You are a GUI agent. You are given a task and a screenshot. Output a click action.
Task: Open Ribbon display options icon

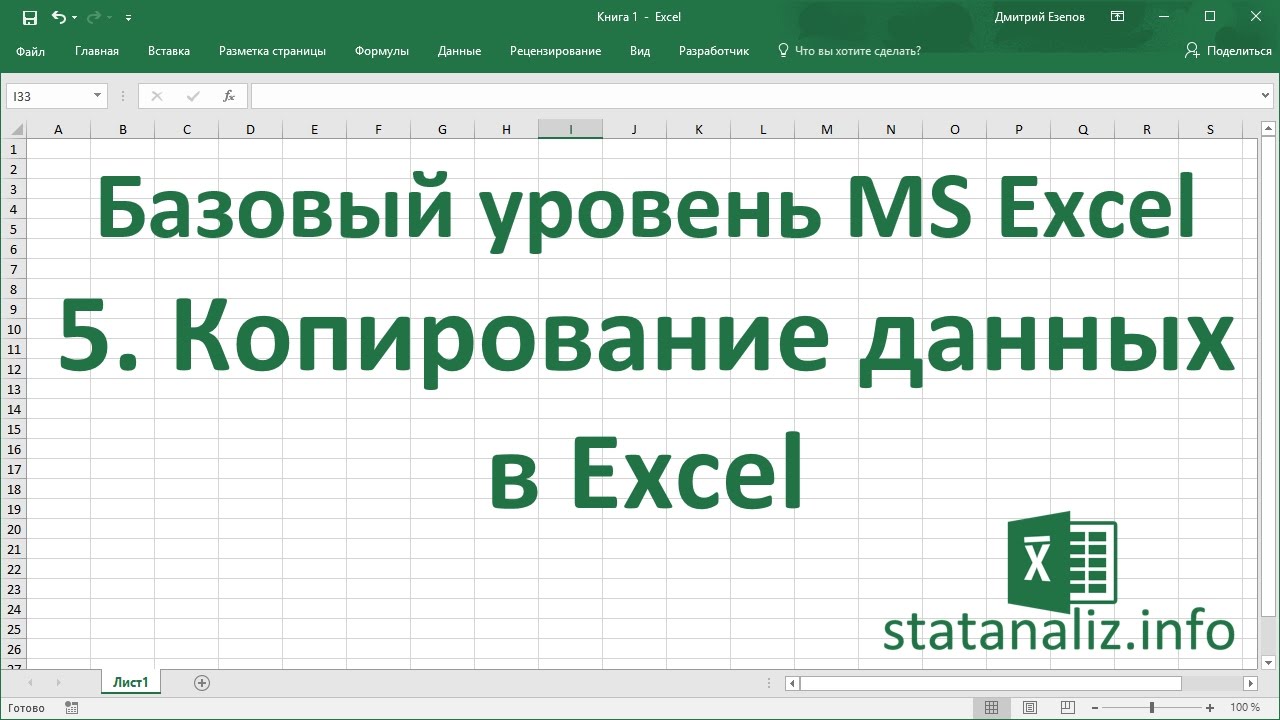tap(1117, 17)
